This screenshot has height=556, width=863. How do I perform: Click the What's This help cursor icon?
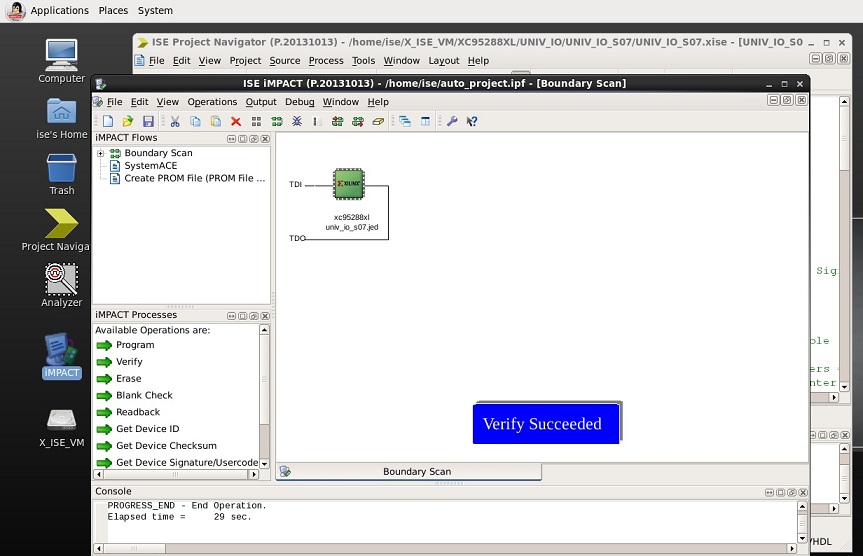click(x=472, y=121)
